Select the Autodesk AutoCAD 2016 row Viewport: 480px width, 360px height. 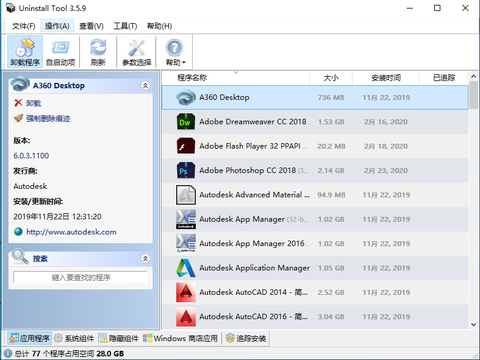(x=315, y=316)
